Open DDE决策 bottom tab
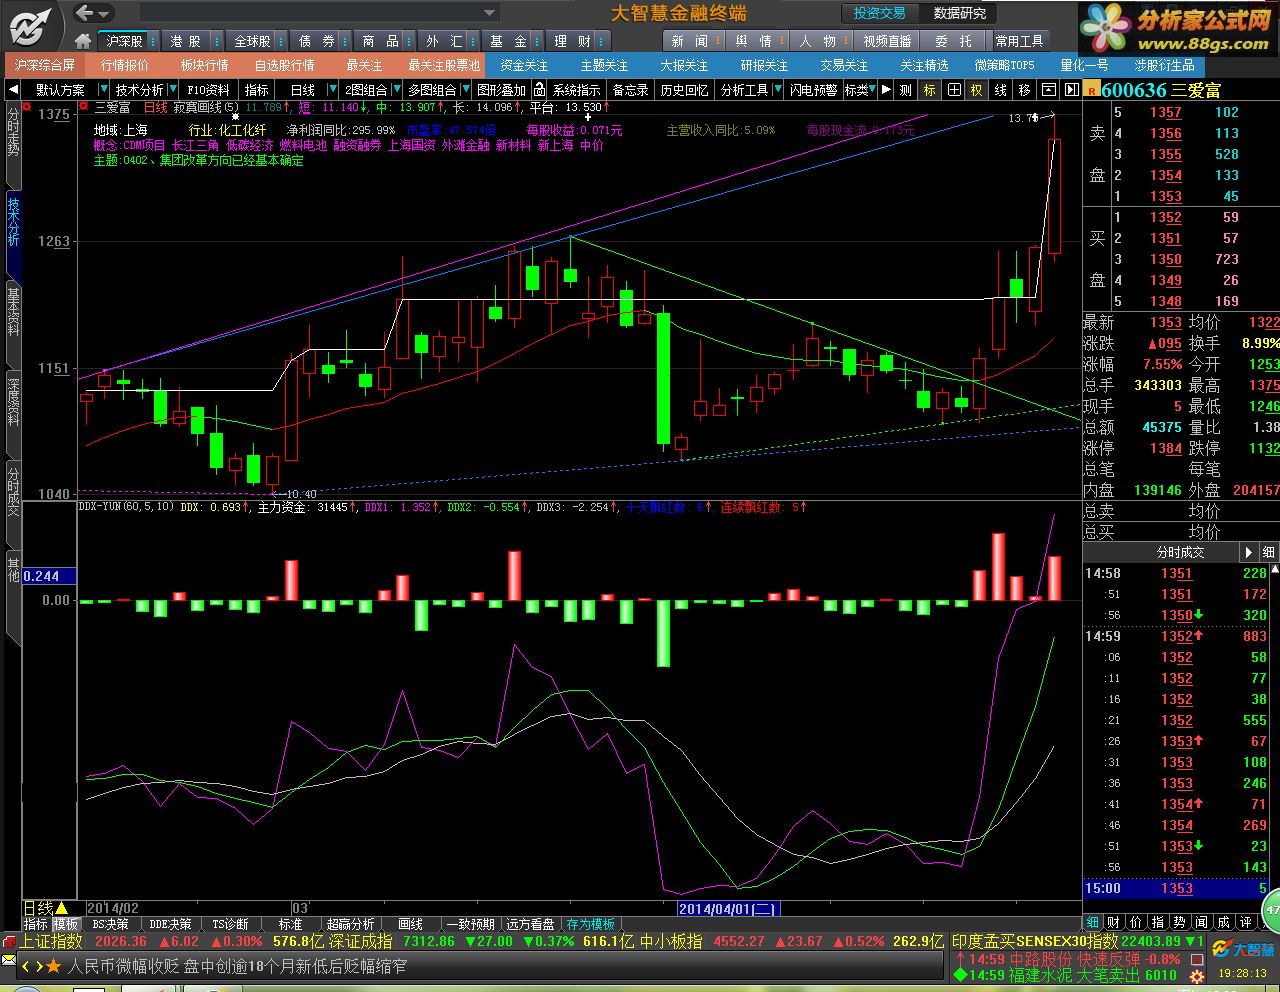 [170, 924]
